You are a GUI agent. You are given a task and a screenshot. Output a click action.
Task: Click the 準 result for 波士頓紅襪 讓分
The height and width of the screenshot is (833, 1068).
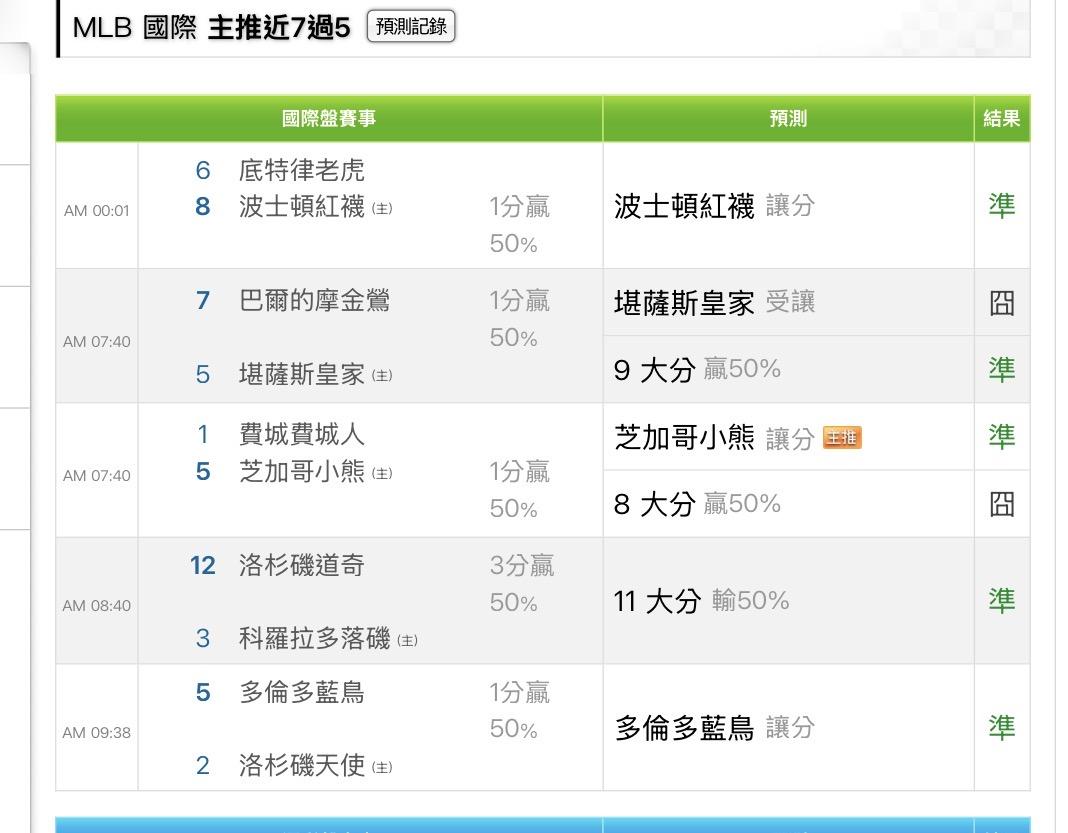(x=1001, y=206)
